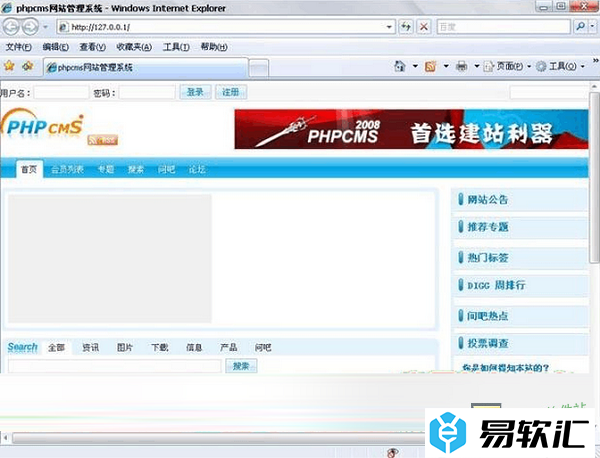Click the 网站公告 sidebar heading

[x=488, y=199]
